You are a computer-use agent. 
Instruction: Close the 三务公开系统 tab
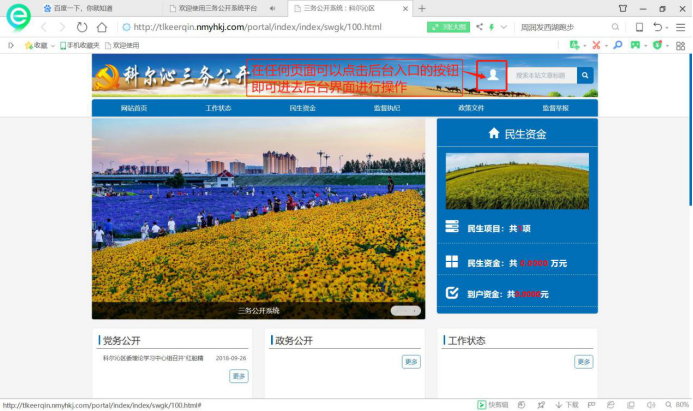pos(405,8)
